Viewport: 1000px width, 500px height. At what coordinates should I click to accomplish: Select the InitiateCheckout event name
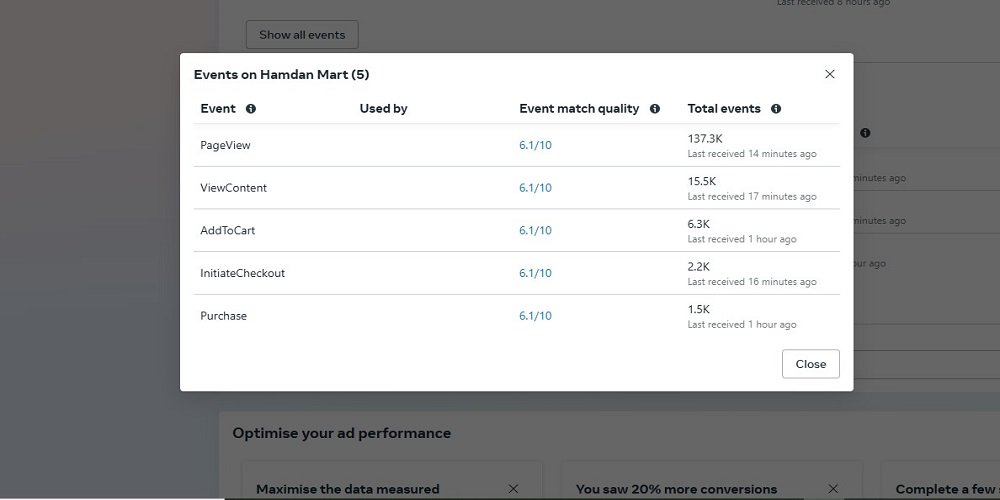tap(242, 274)
